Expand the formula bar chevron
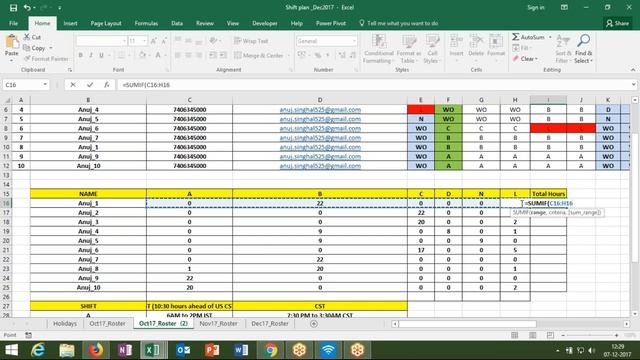The height and width of the screenshot is (360, 640). coord(633,84)
